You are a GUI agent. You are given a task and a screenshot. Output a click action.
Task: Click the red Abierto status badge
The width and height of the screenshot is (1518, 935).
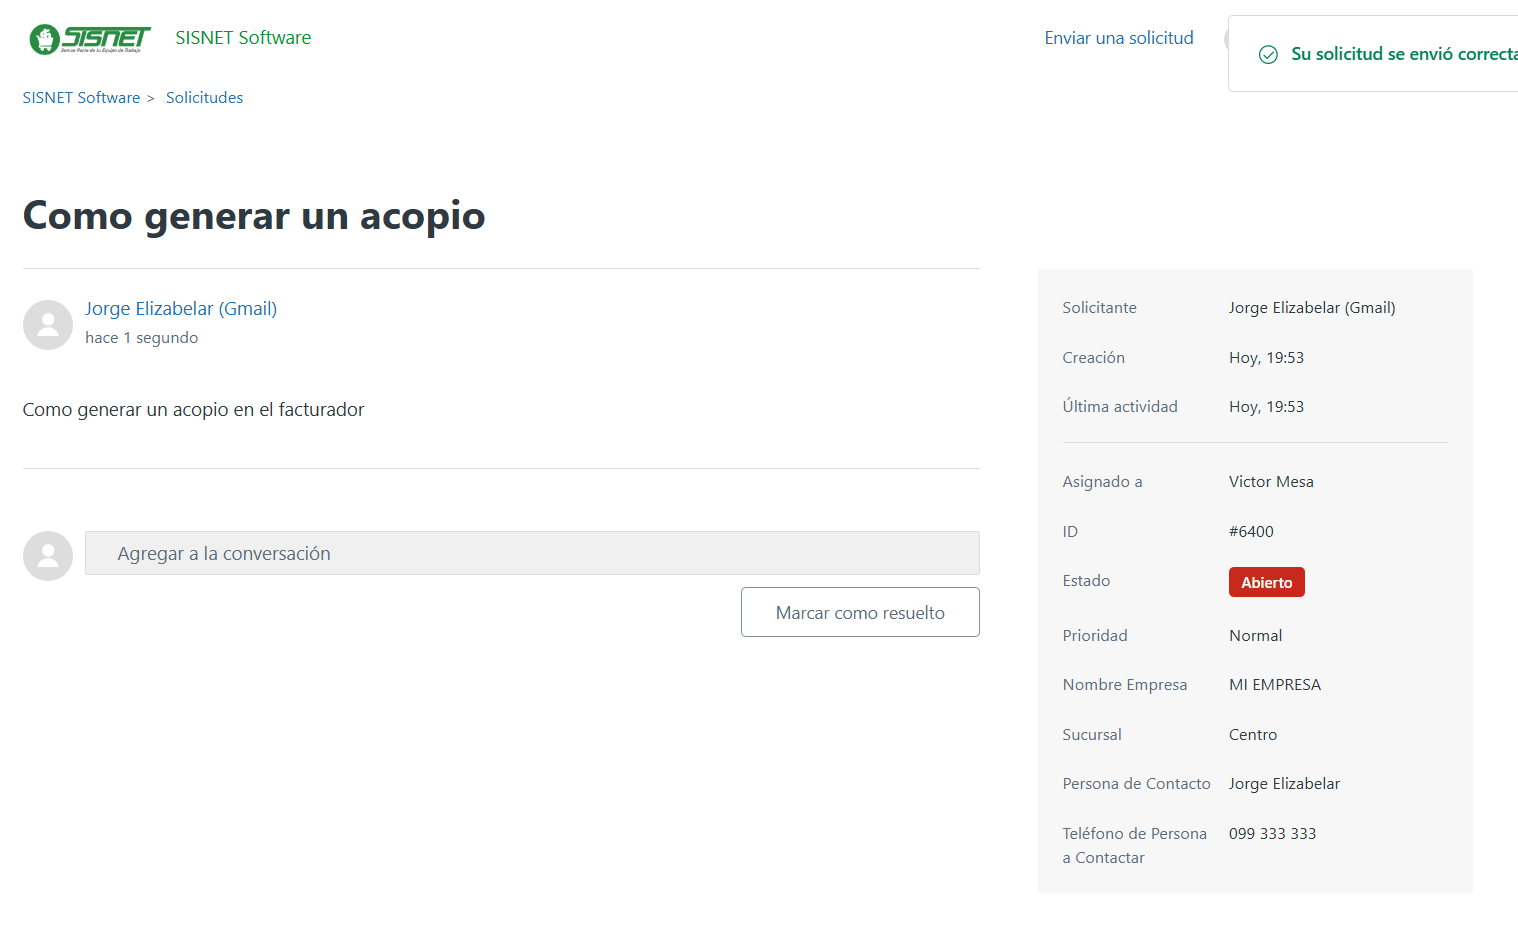tap(1266, 582)
